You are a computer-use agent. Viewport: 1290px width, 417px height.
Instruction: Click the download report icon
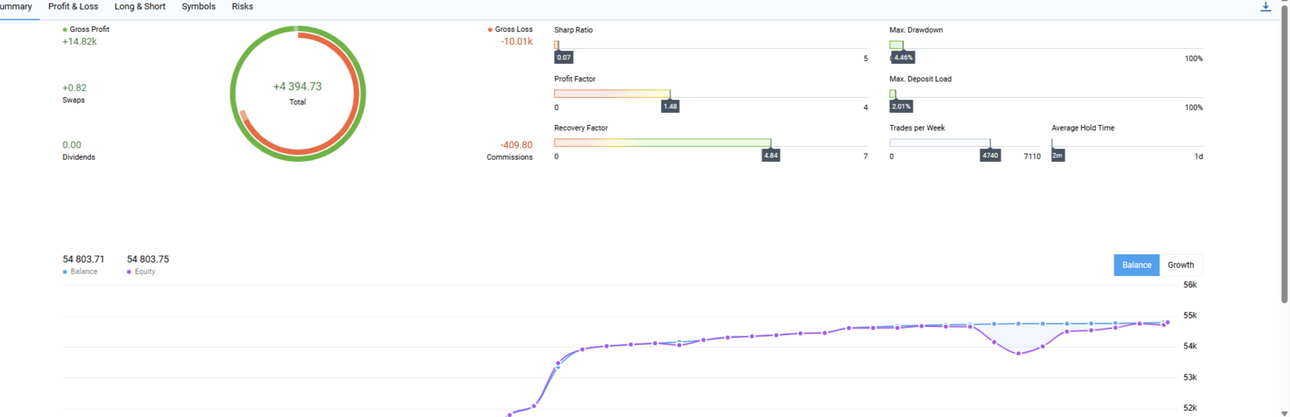pos(1266,7)
